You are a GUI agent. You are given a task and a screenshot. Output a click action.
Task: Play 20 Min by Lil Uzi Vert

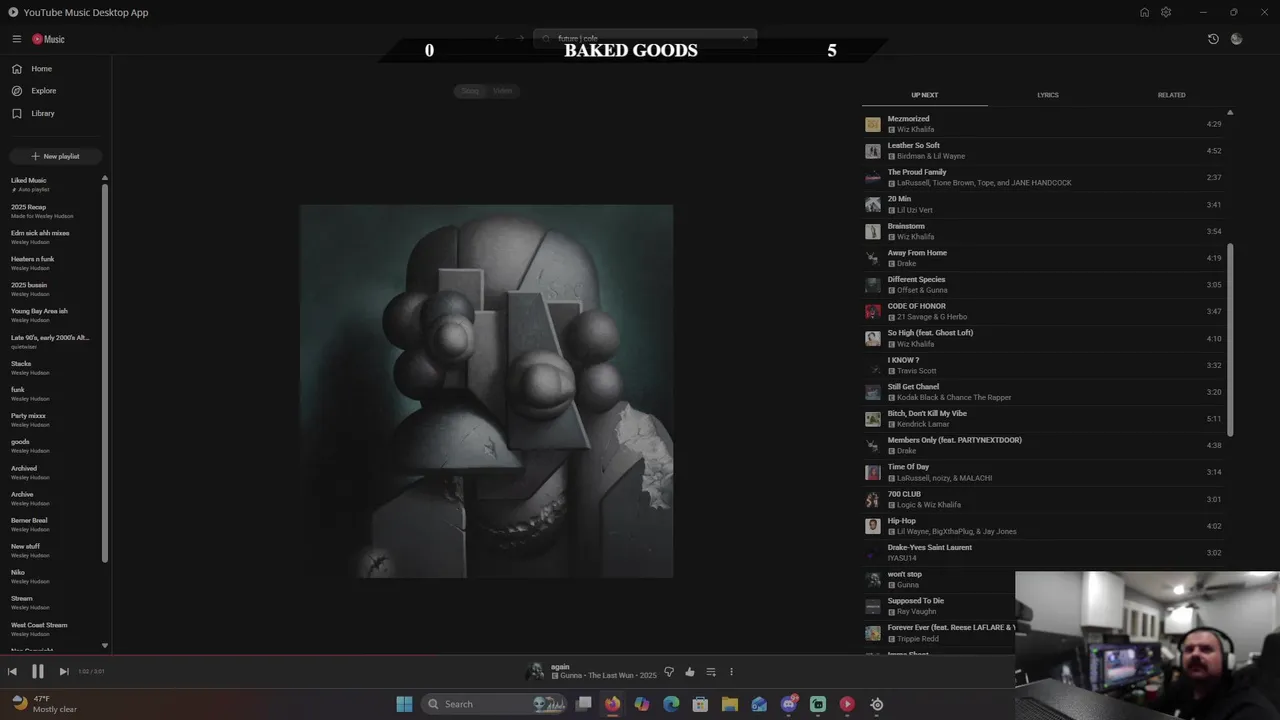coord(1043,204)
